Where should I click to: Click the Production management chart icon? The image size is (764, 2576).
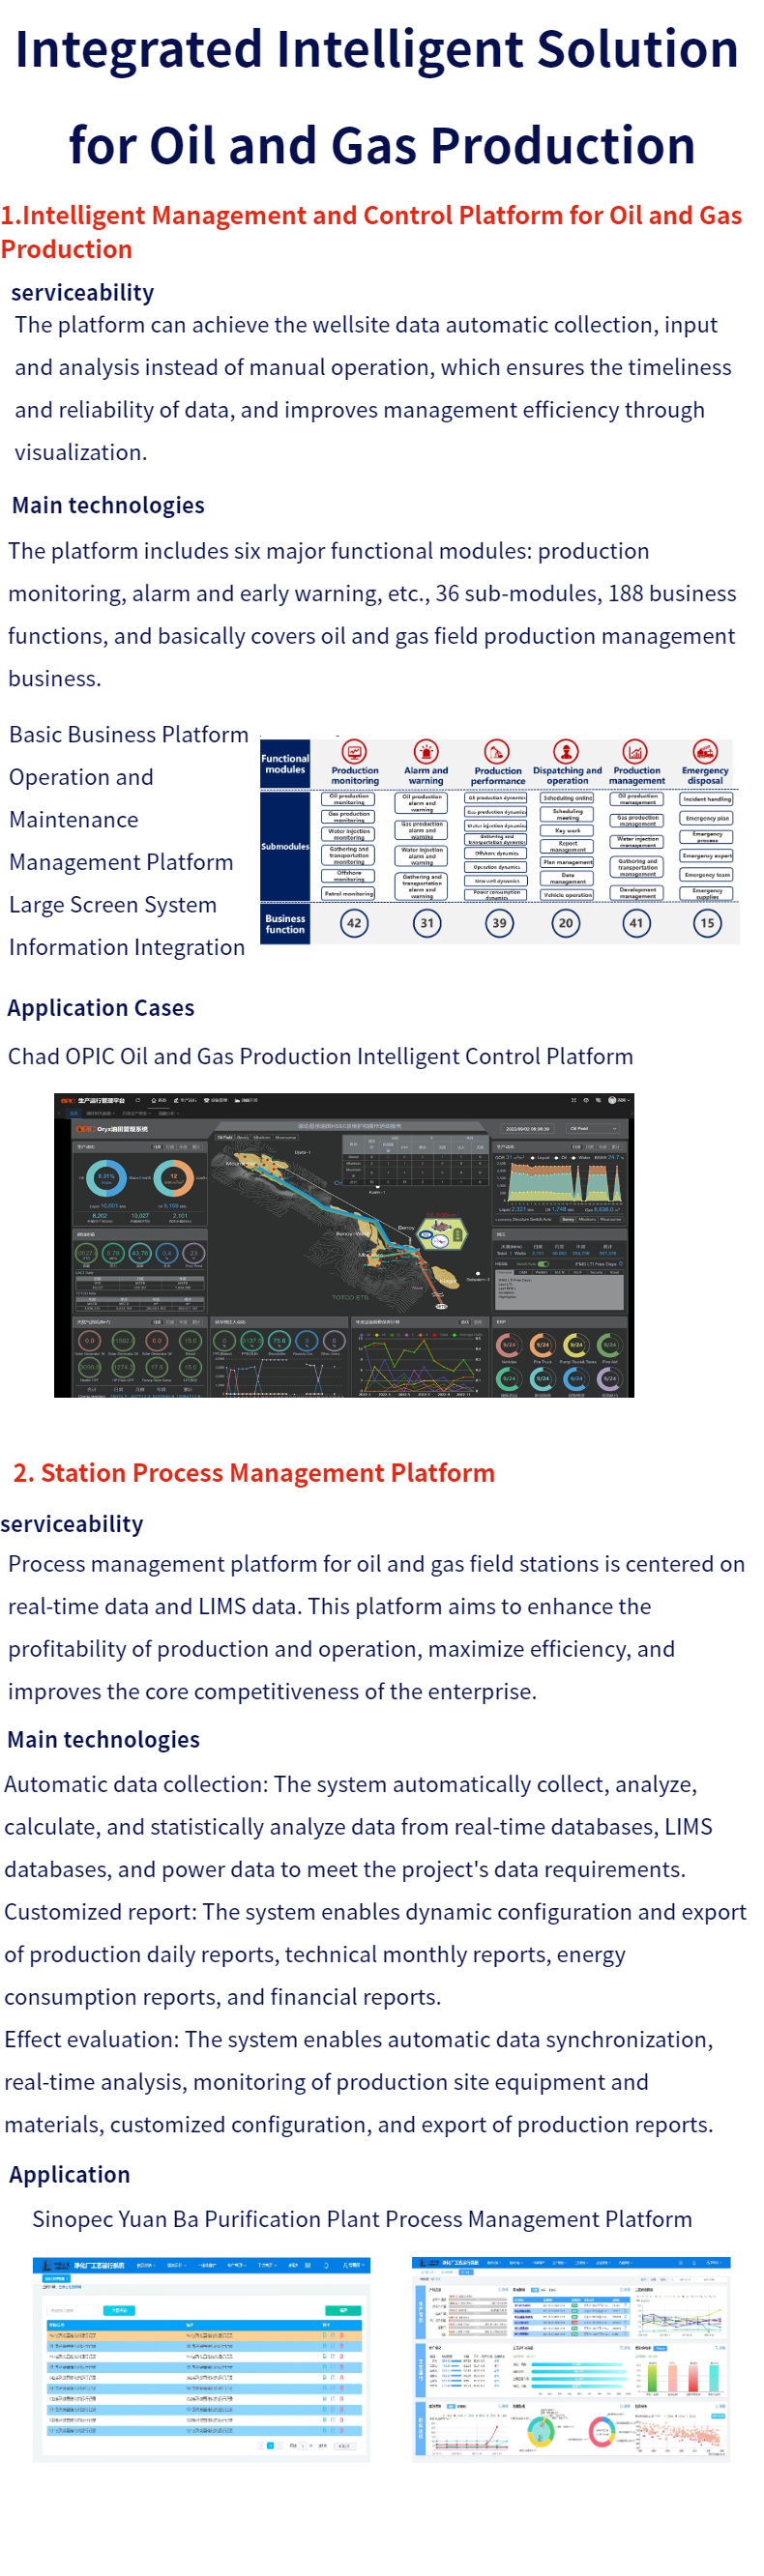(x=635, y=751)
